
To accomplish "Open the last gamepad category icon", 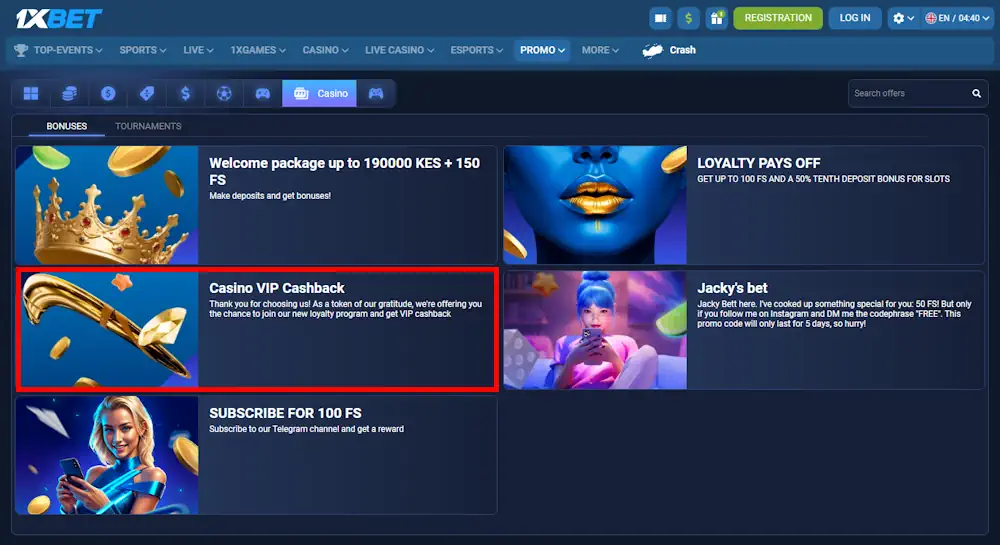I will [376, 93].
